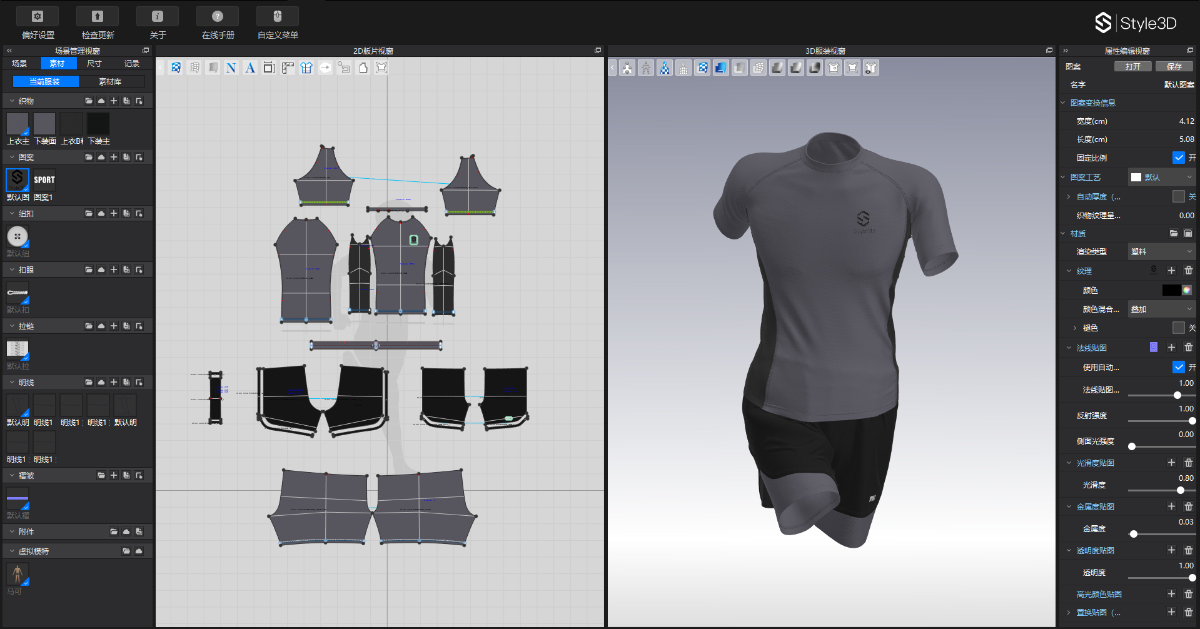
Task: Enable the 自动厚度 checkbox
Action: 1178,196
